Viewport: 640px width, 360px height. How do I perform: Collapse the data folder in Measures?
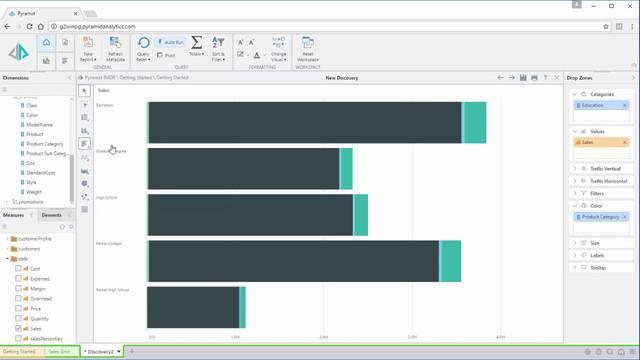[x=7, y=259]
